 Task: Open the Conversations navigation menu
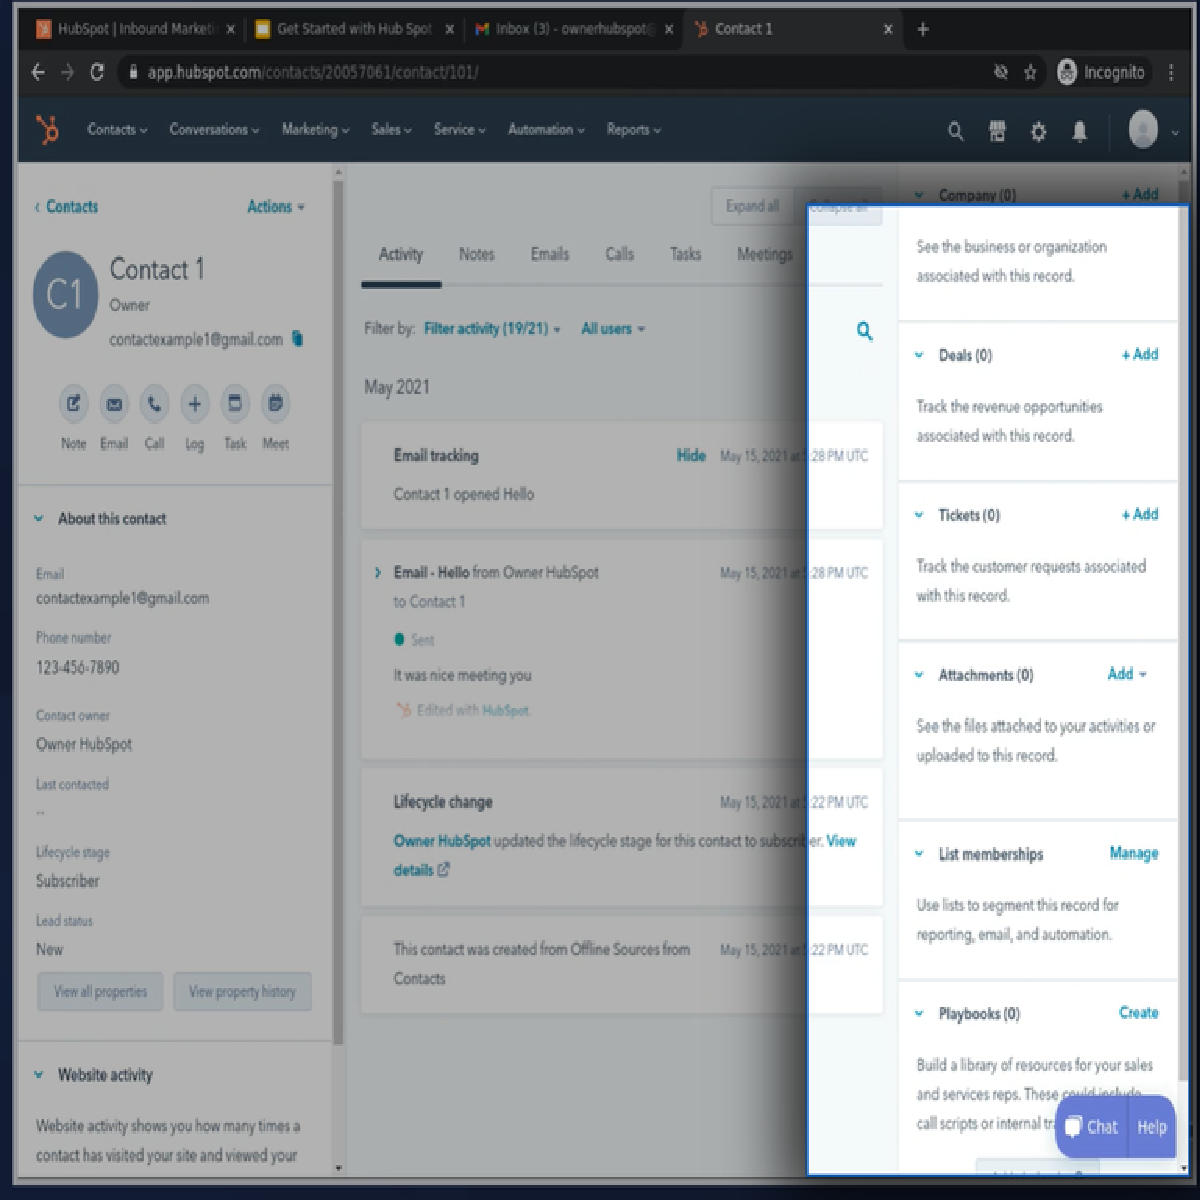click(214, 130)
